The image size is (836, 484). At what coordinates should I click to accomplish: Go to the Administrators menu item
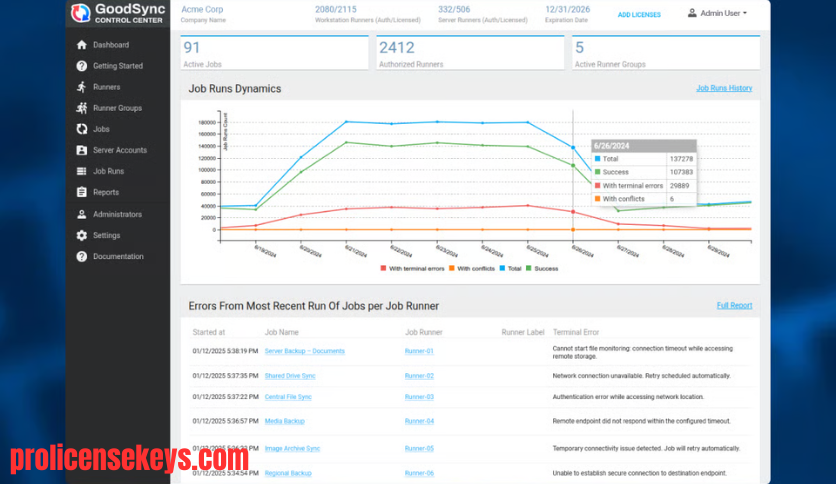click(x=118, y=214)
